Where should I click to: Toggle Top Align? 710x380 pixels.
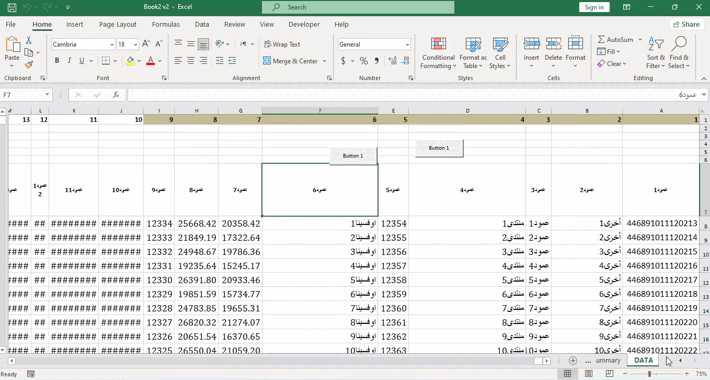pos(178,44)
